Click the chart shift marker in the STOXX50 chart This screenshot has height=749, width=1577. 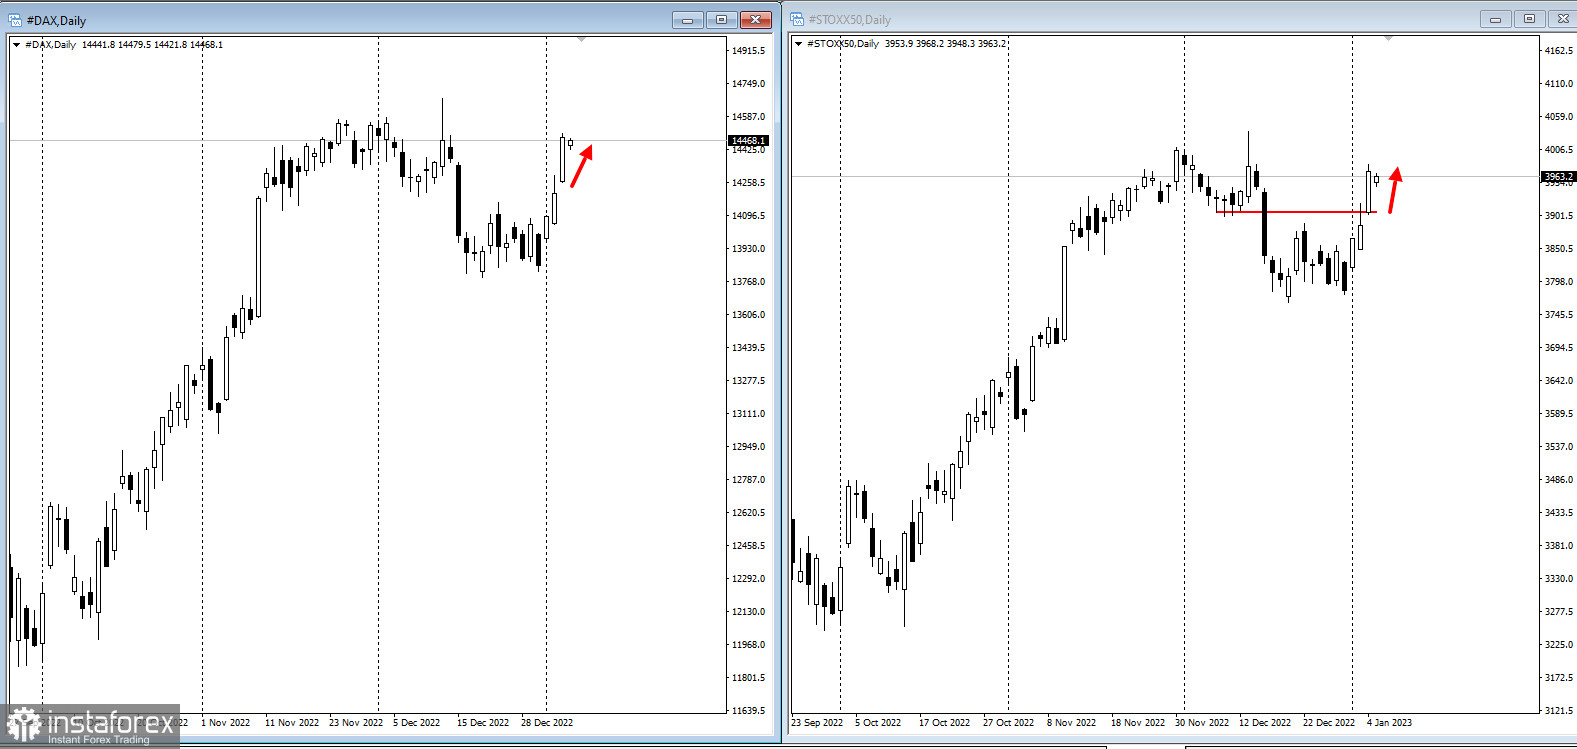point(1388,39)
